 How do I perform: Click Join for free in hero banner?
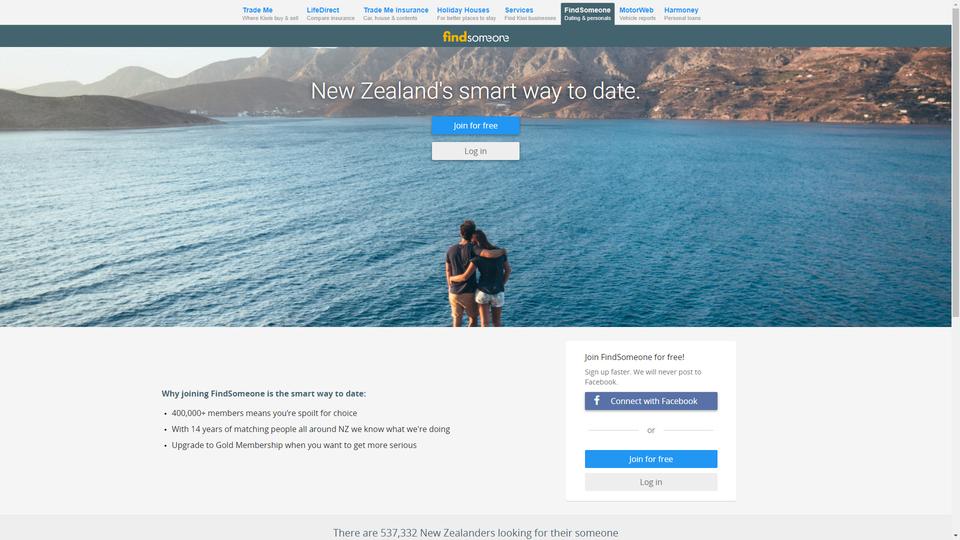[476, 126]
